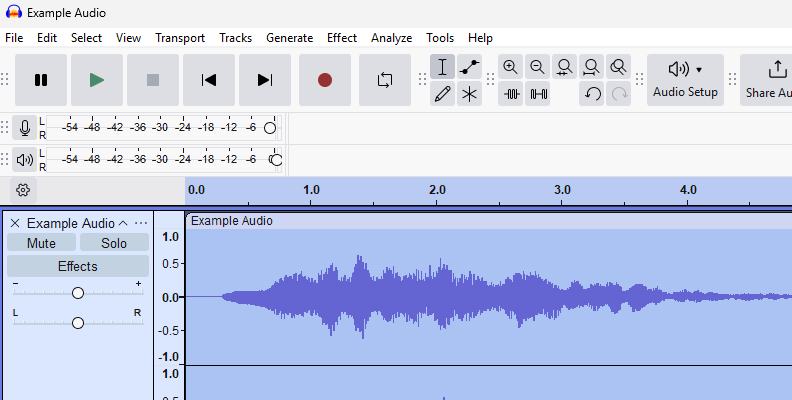The width and height of the screenshot is (792, 400).
Task: Solo the Example Audio track
Action: tap(114, 243)
